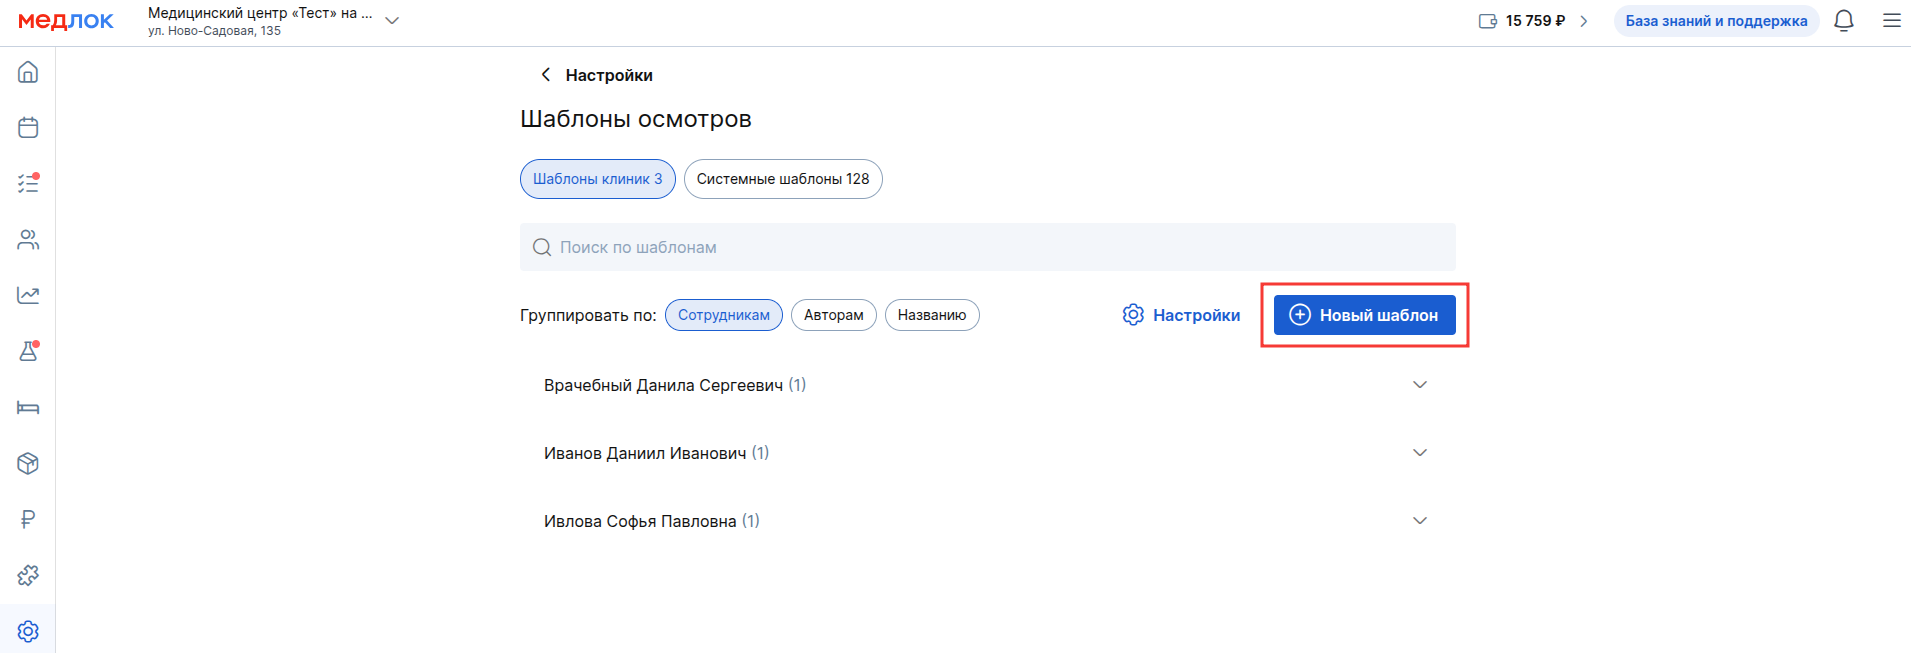This screenshot has width=1911, height=653.
Task: Select the Шаблоны клиник tab
Action: [597, 179]
